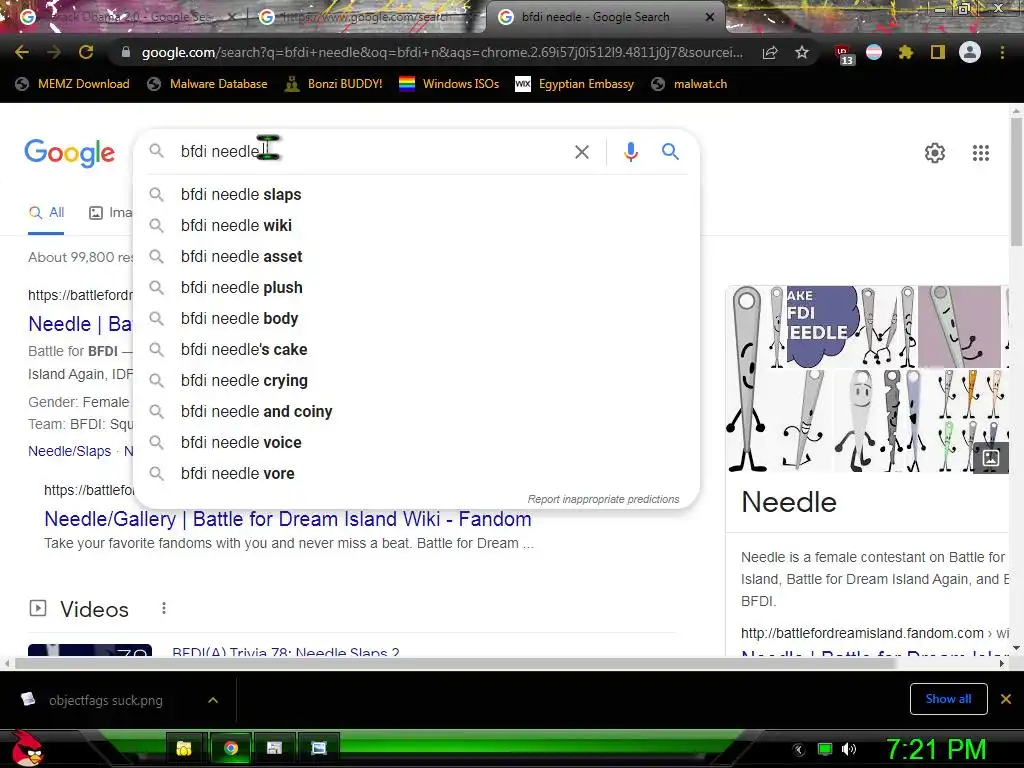The image size is (1024, 768).
Task: Select the All results tab
Action: coord(46,213)
